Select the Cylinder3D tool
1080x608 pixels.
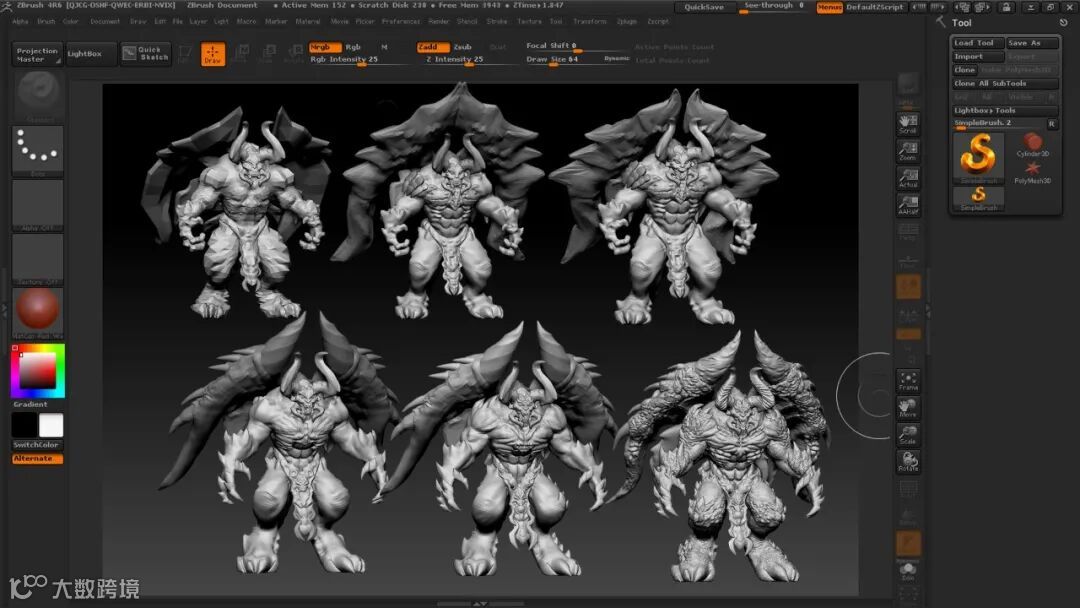point(1032,145)
